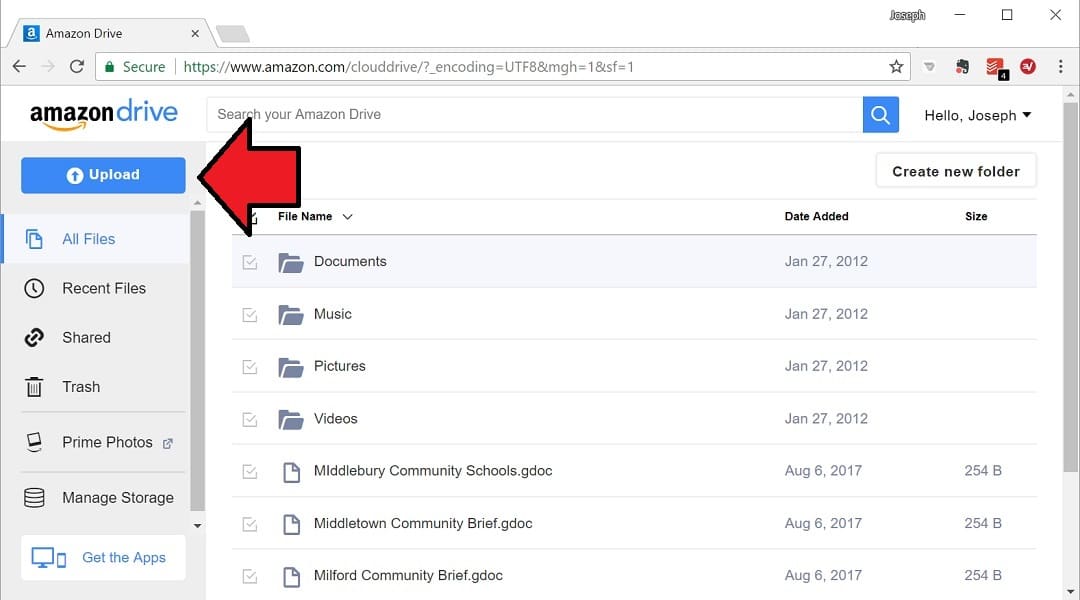Click the Prime Photos photos icon
This screenshot has width=1080, height=600.
click(x=33, y=442)
